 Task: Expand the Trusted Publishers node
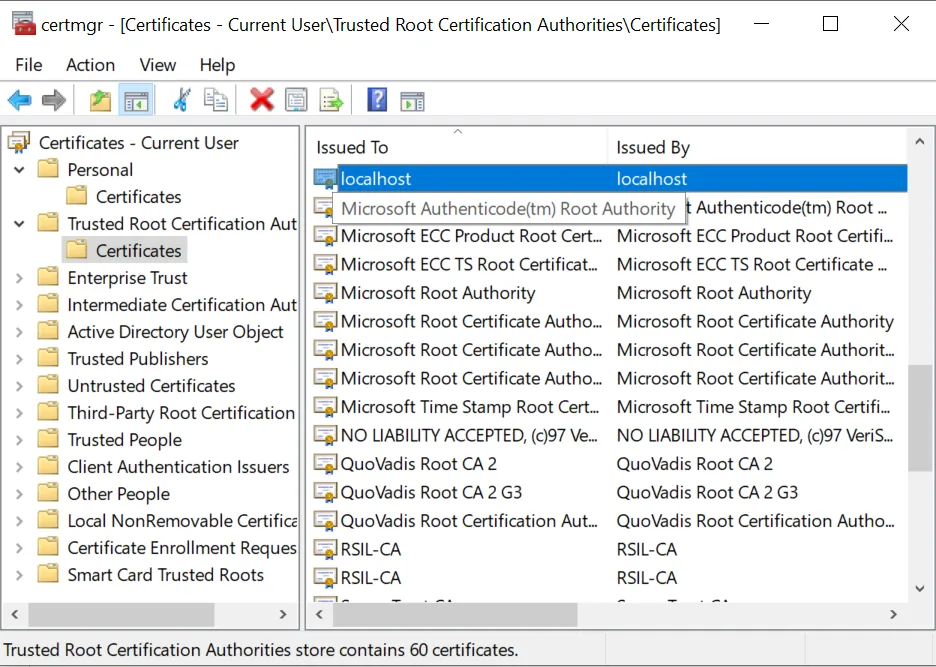pyautogui.click(x=19, y=359)
